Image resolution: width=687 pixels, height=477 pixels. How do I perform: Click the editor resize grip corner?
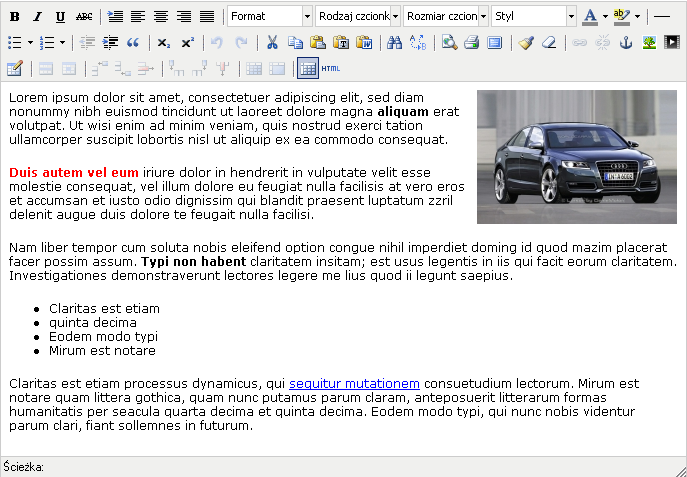pyautogui.click(x=680, y=470)
